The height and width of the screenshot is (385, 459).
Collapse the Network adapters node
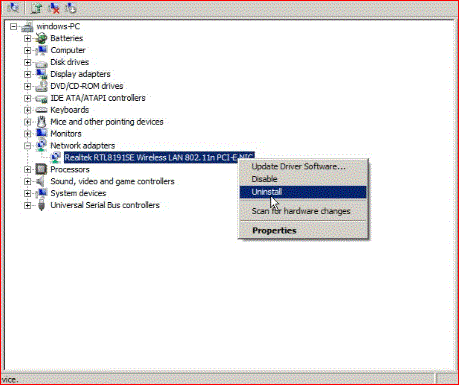(x=28, y=146)
